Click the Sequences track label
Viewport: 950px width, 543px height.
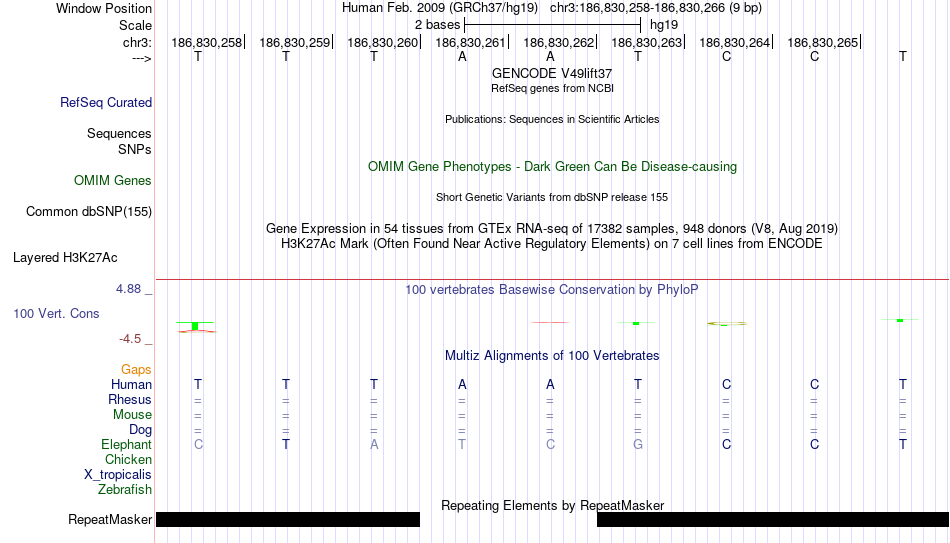coord(119,133)
